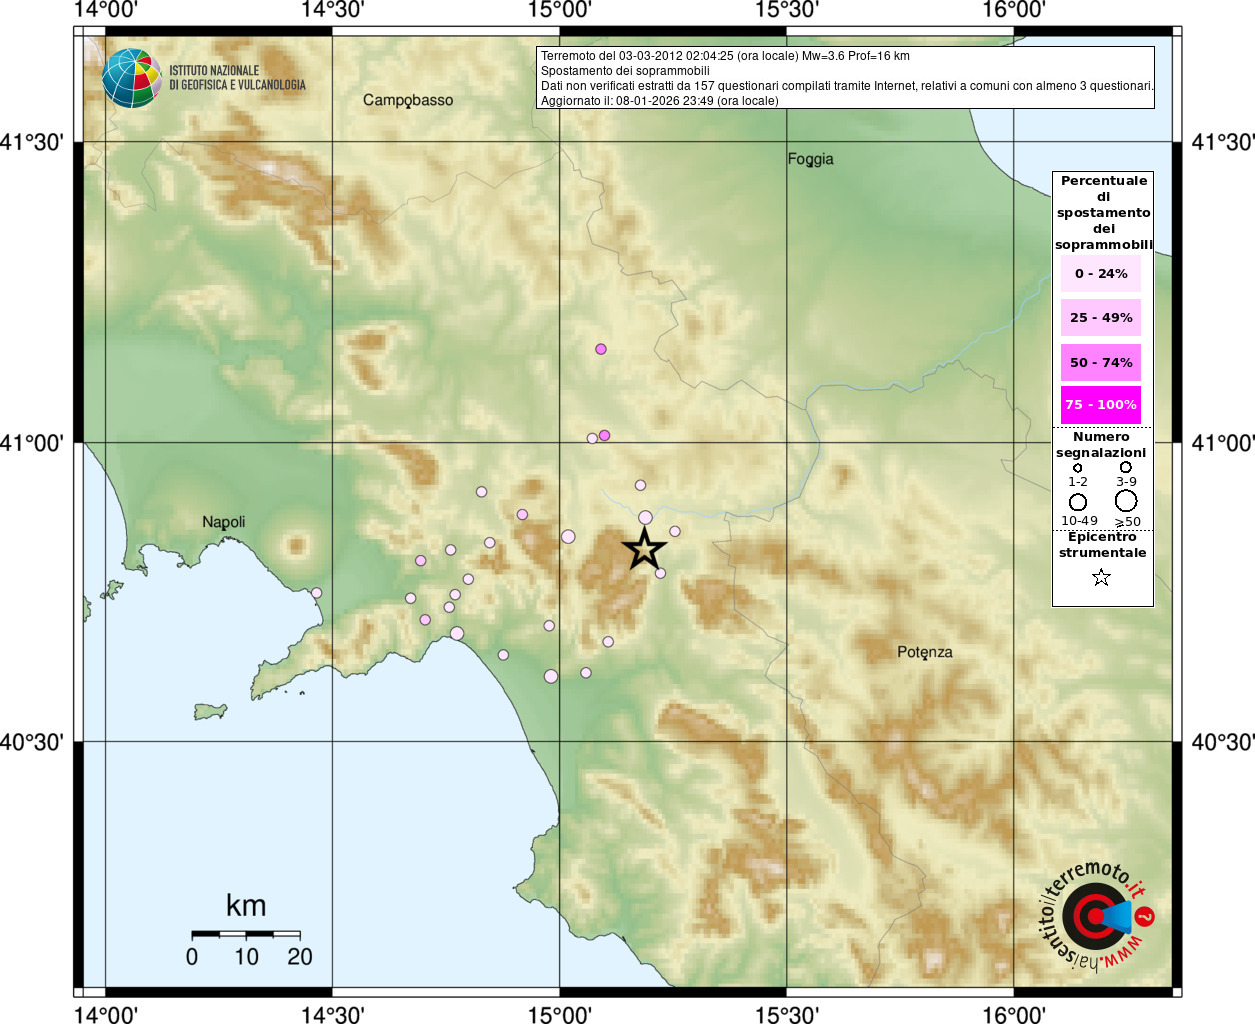Pick the 25 - 49% color swatch
Screen dimensions: 1255x1024
tap(1101, 318)
